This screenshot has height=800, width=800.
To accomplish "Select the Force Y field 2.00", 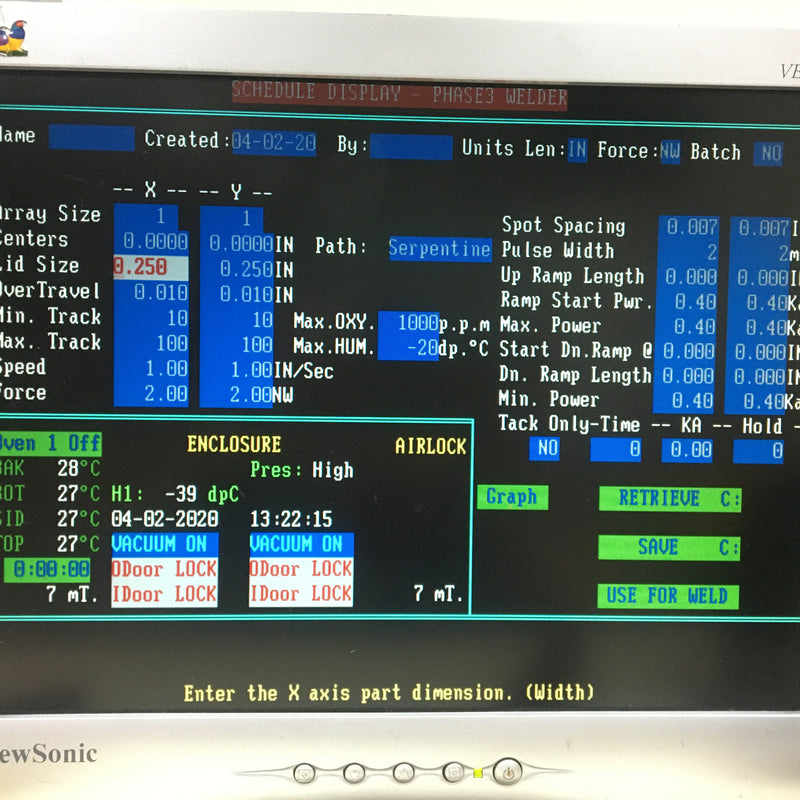I will click(237, 395).
